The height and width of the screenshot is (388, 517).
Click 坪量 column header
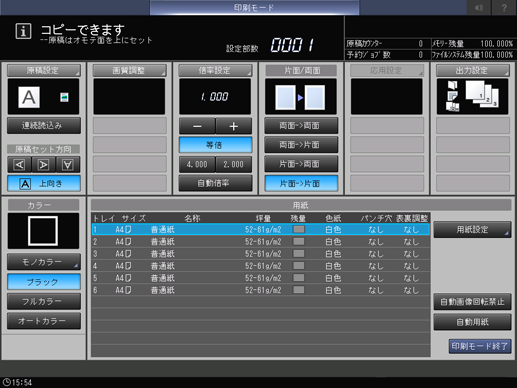(263, 218)
